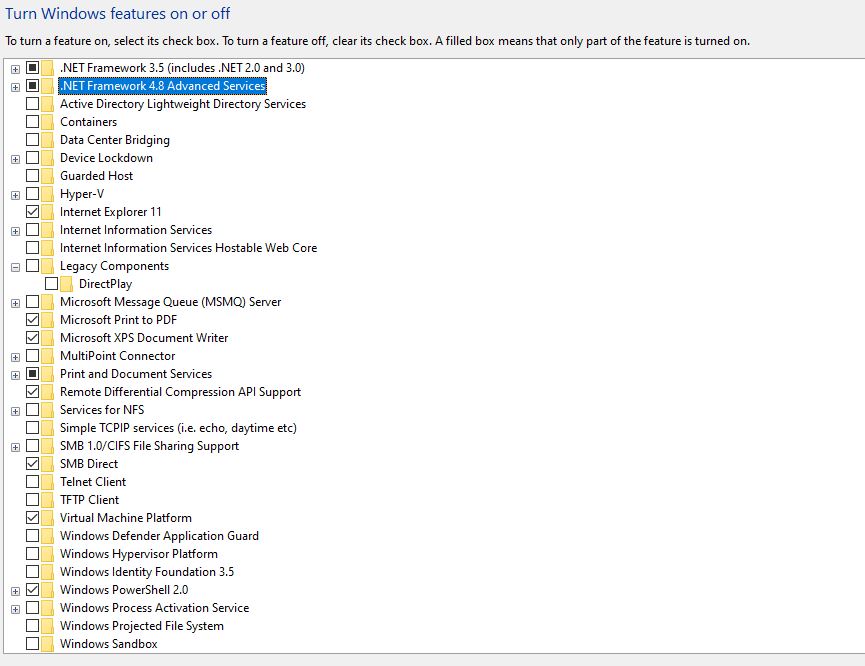Expand .NET Framework 4.8 Advanced Services node
This screenshot has width=865, height=666.
[x=15, y=87]
